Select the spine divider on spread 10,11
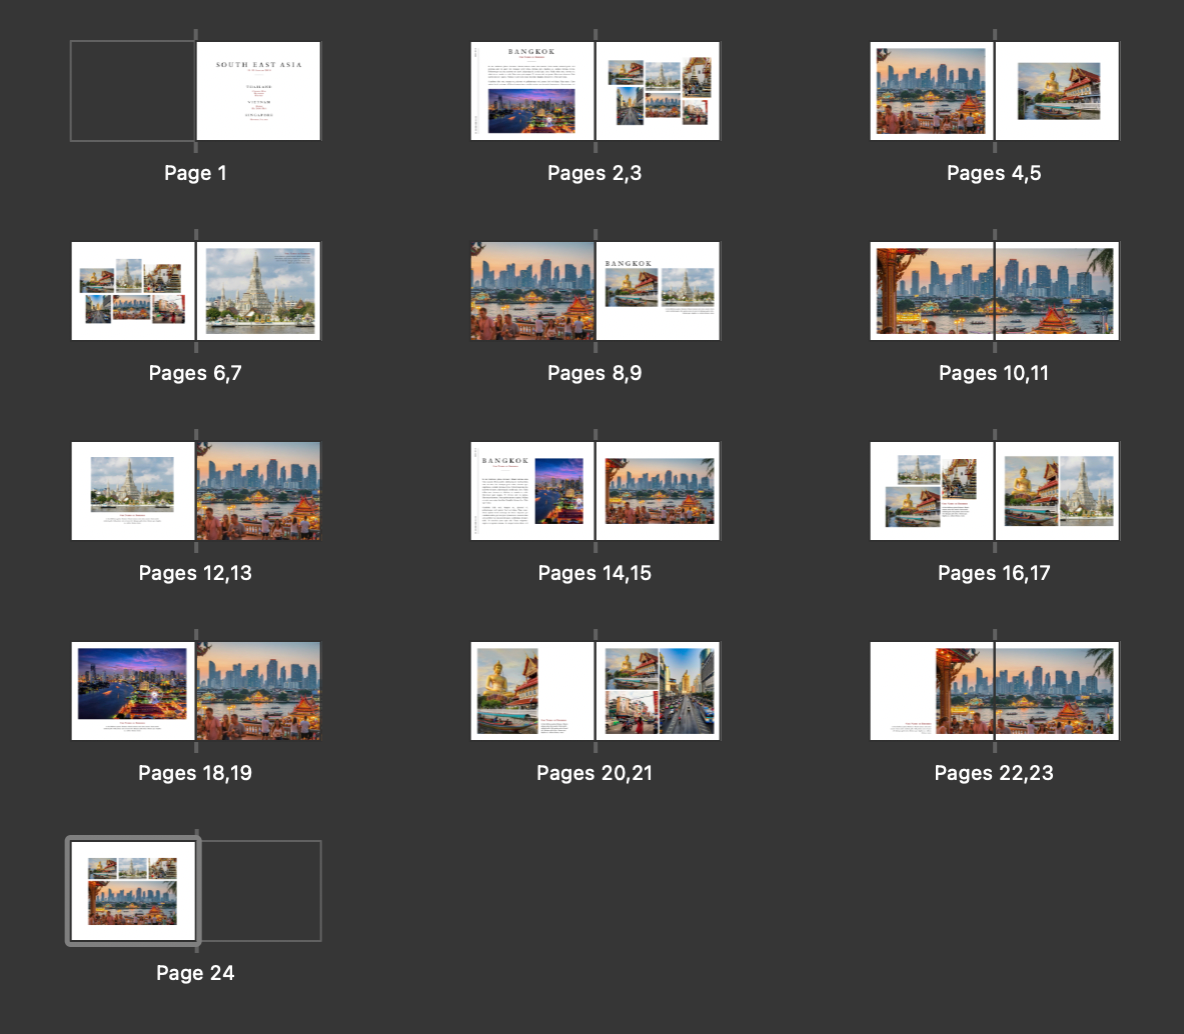 [994, 290]
